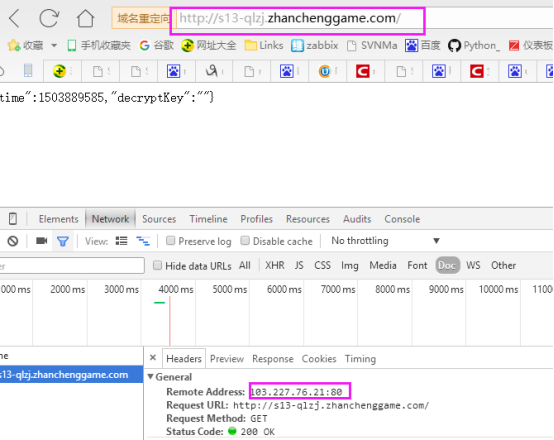Switch to the Elements panel
554x440 pixels.
[58, 219]
